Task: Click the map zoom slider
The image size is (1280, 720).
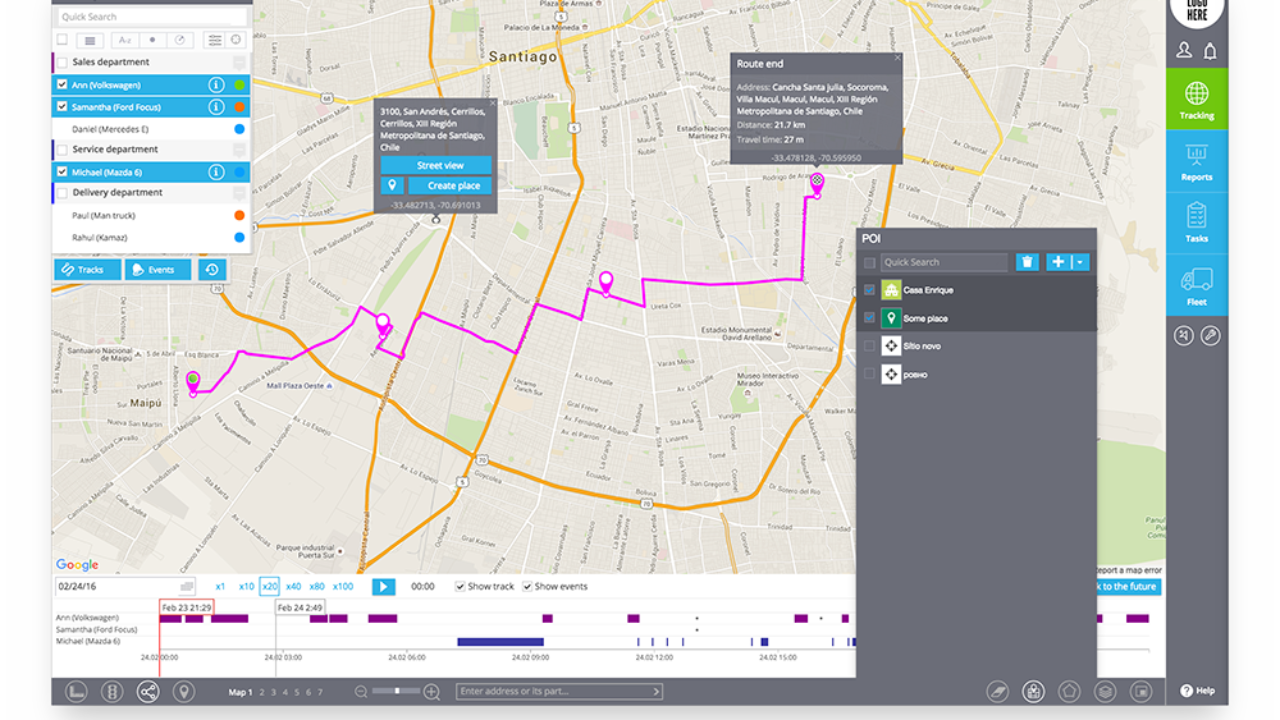Action: 398,691
